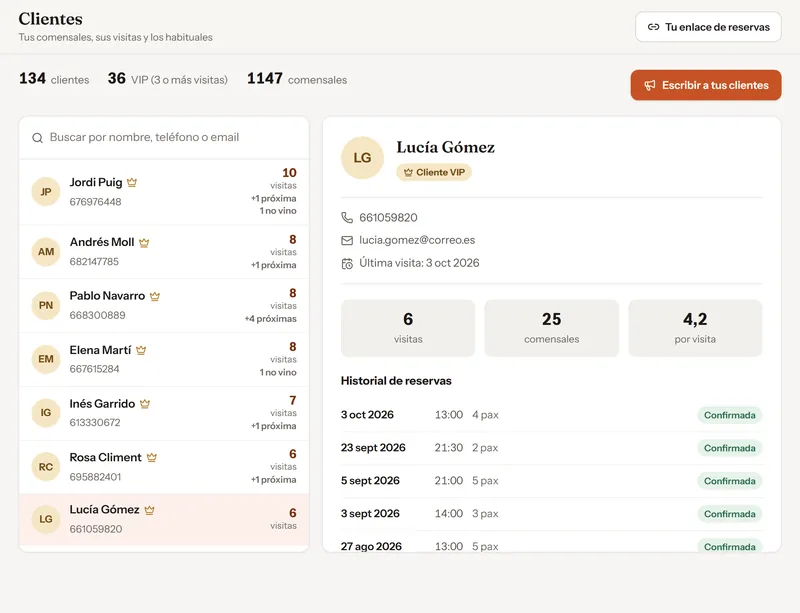800x613 pixels.
Task: Click the Cliente VIP badge
Action: point(434,173)
